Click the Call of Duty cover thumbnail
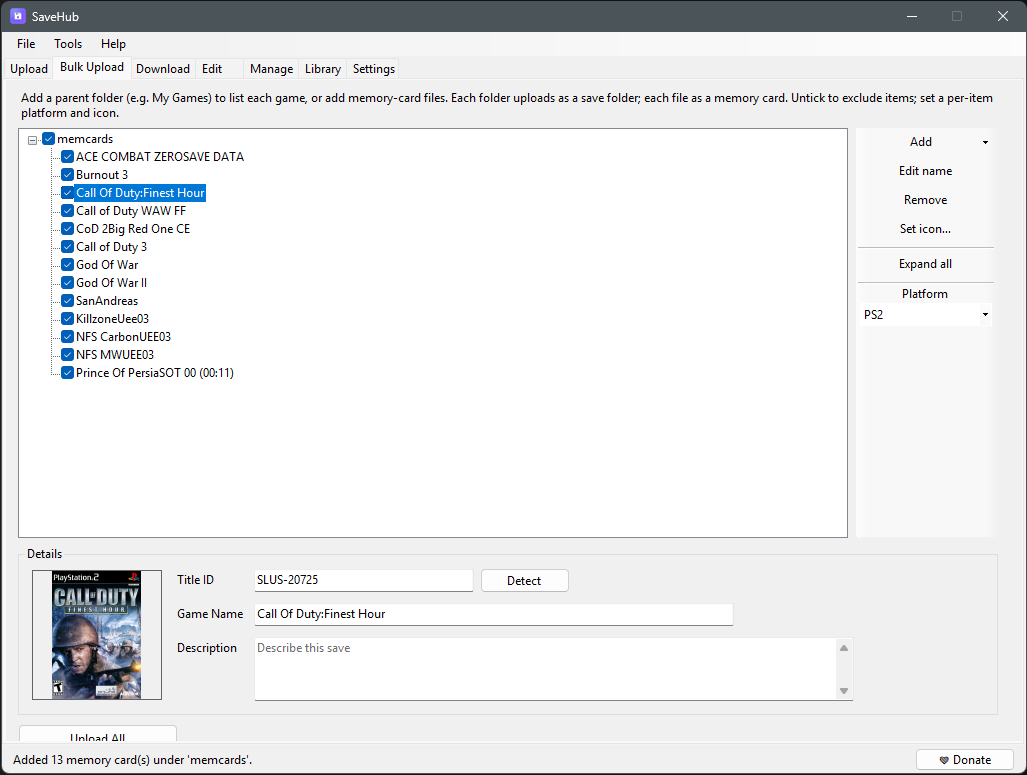Screen dimensions: 1027x775 (x=97, y=635)
